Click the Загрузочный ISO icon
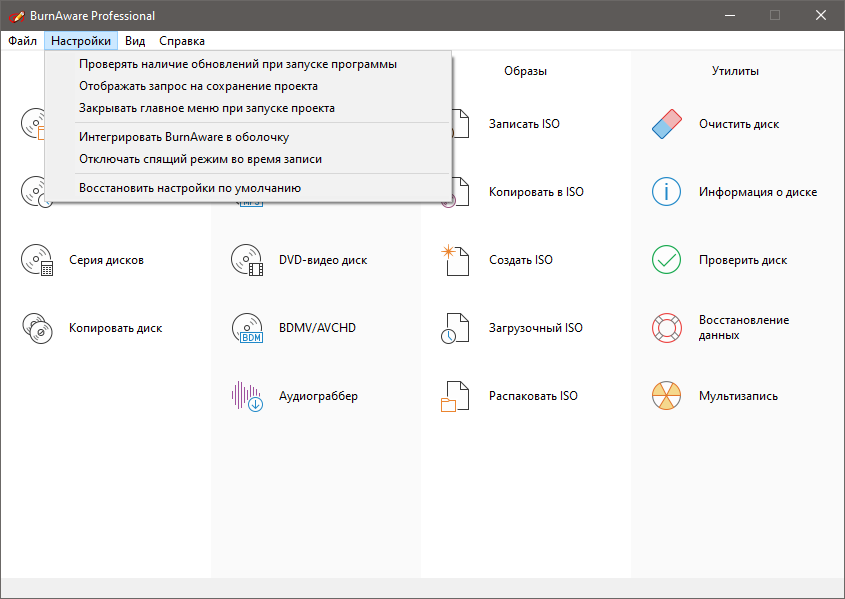Viewport: 845px width, 599px height. click(456, 328)
